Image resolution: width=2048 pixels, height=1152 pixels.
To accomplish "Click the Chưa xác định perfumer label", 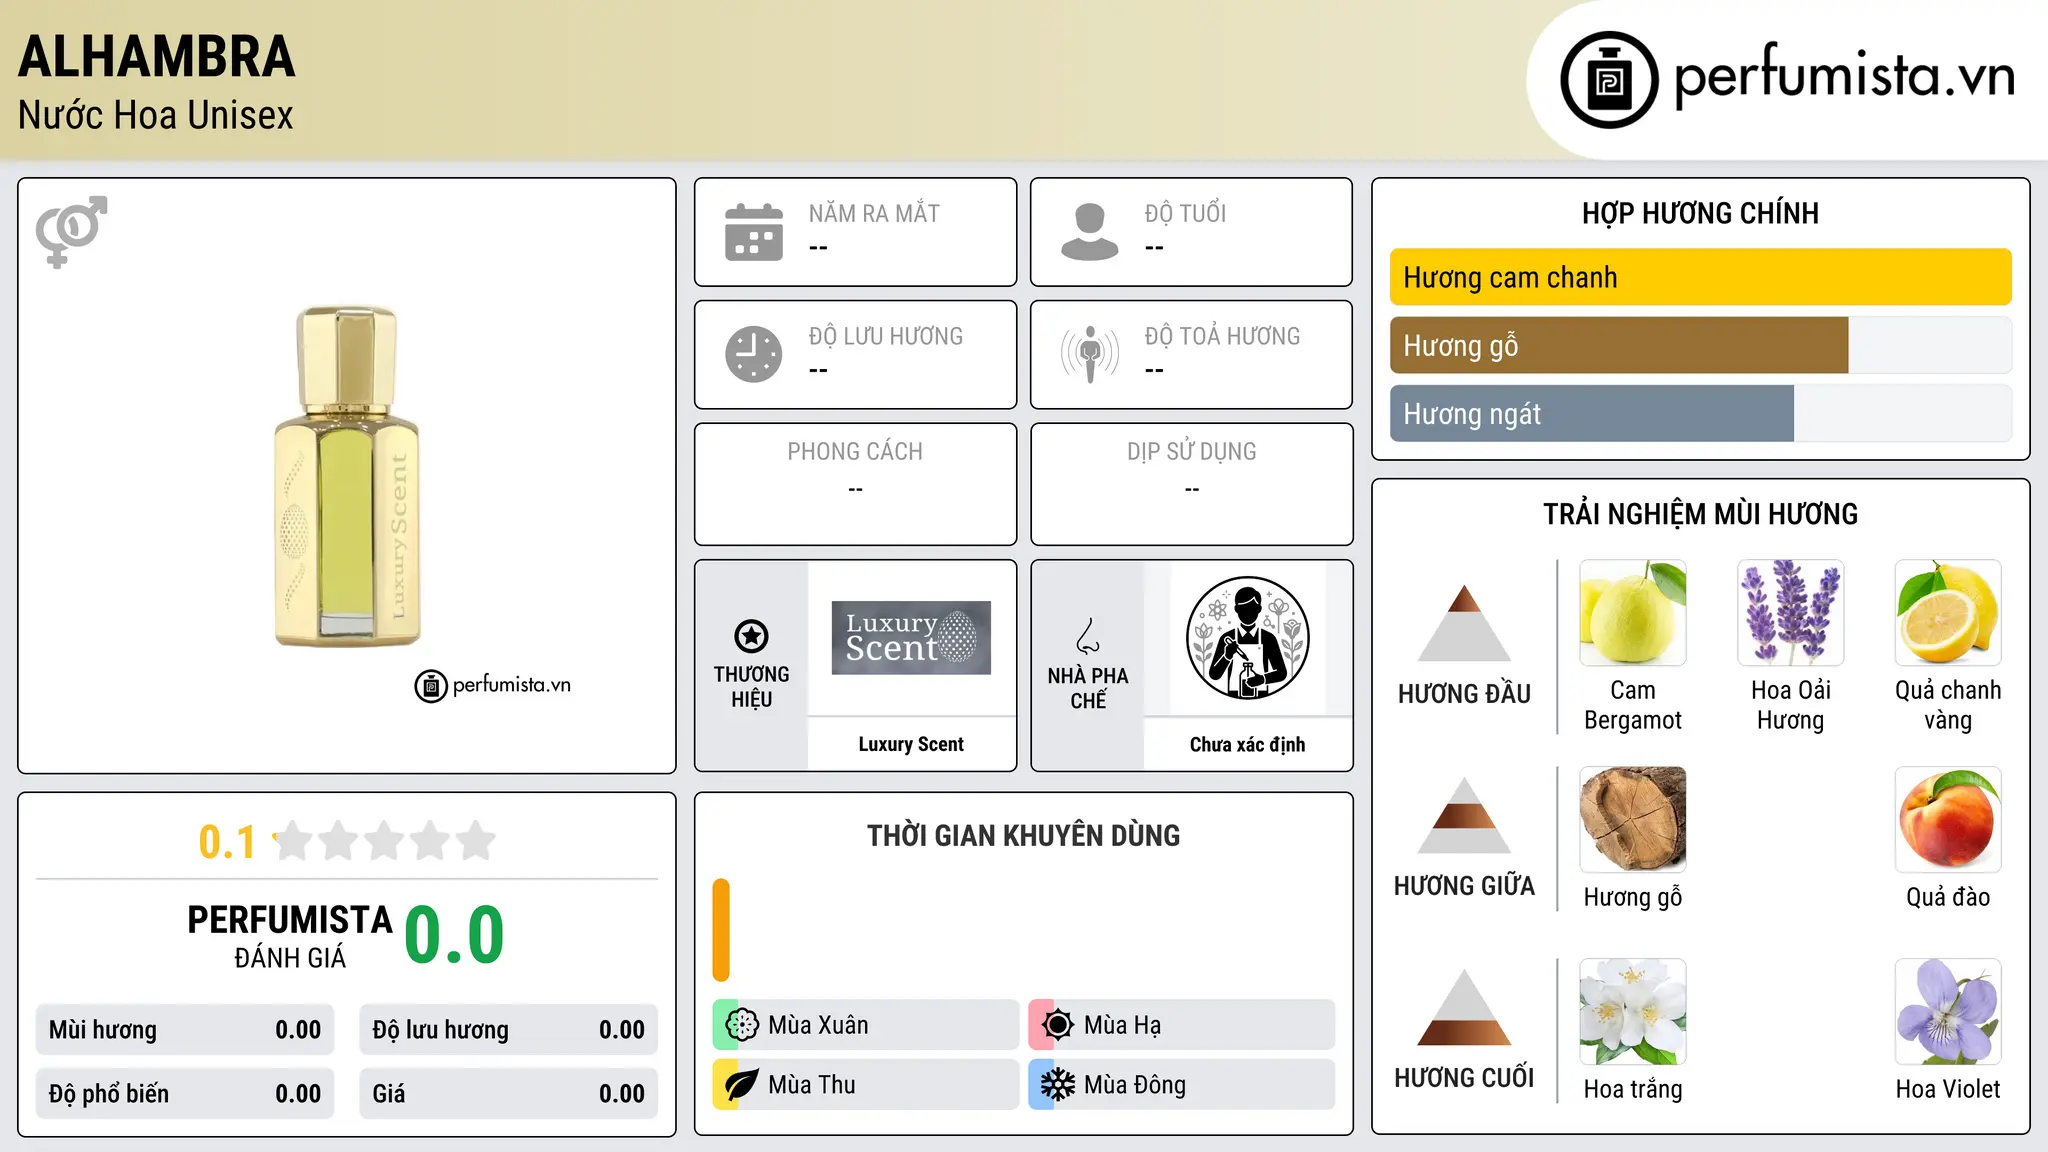I will click(1247, 744).
